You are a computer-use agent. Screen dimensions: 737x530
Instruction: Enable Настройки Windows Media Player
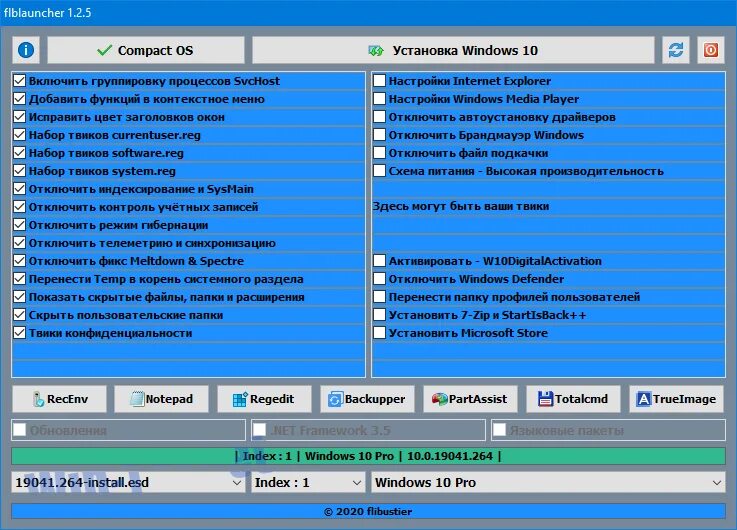(379, 99)
